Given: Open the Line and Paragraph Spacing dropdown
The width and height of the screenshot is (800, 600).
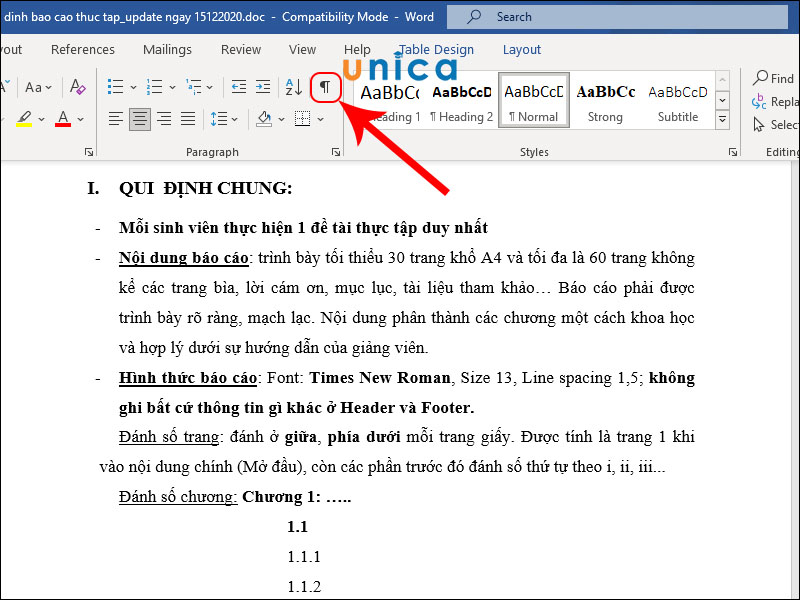Looking at the screenshot, I should click(x=222, y=118).
